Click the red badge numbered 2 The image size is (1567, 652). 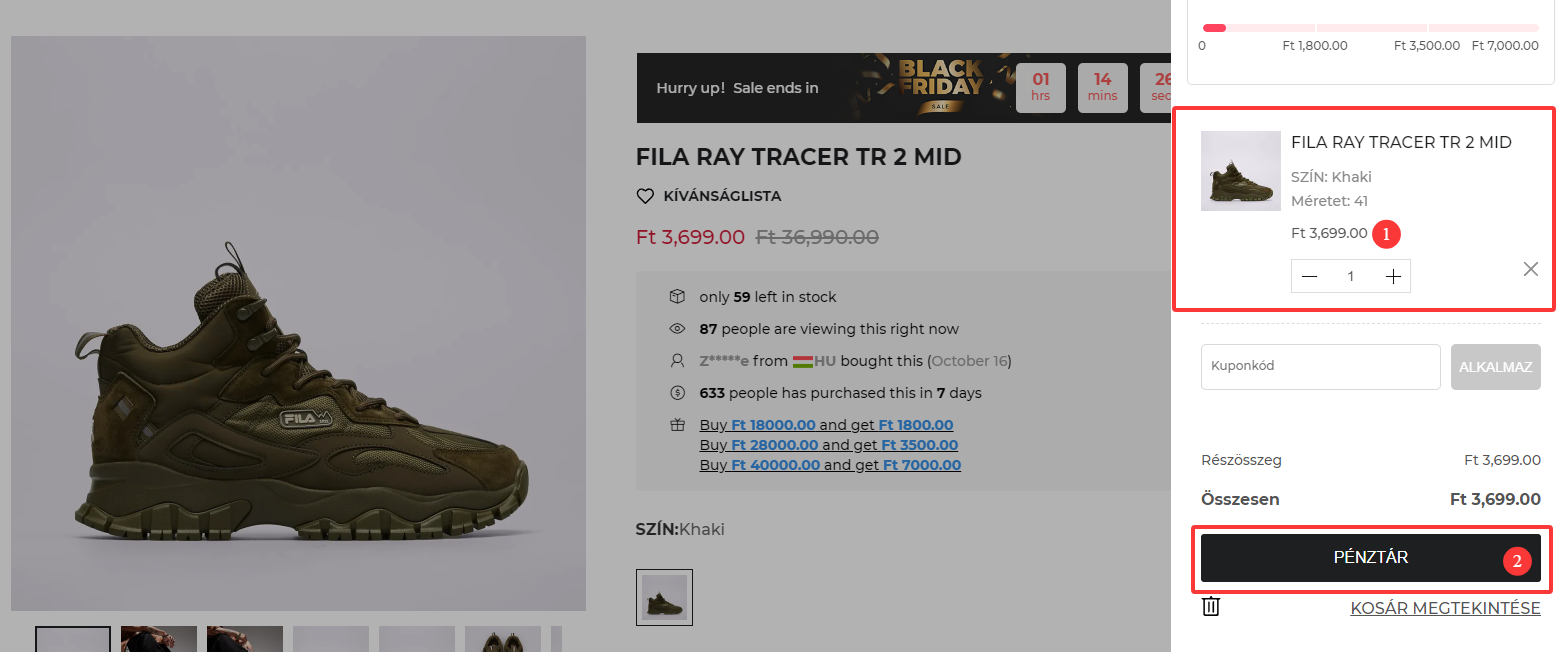click(x=1516, y=561)
